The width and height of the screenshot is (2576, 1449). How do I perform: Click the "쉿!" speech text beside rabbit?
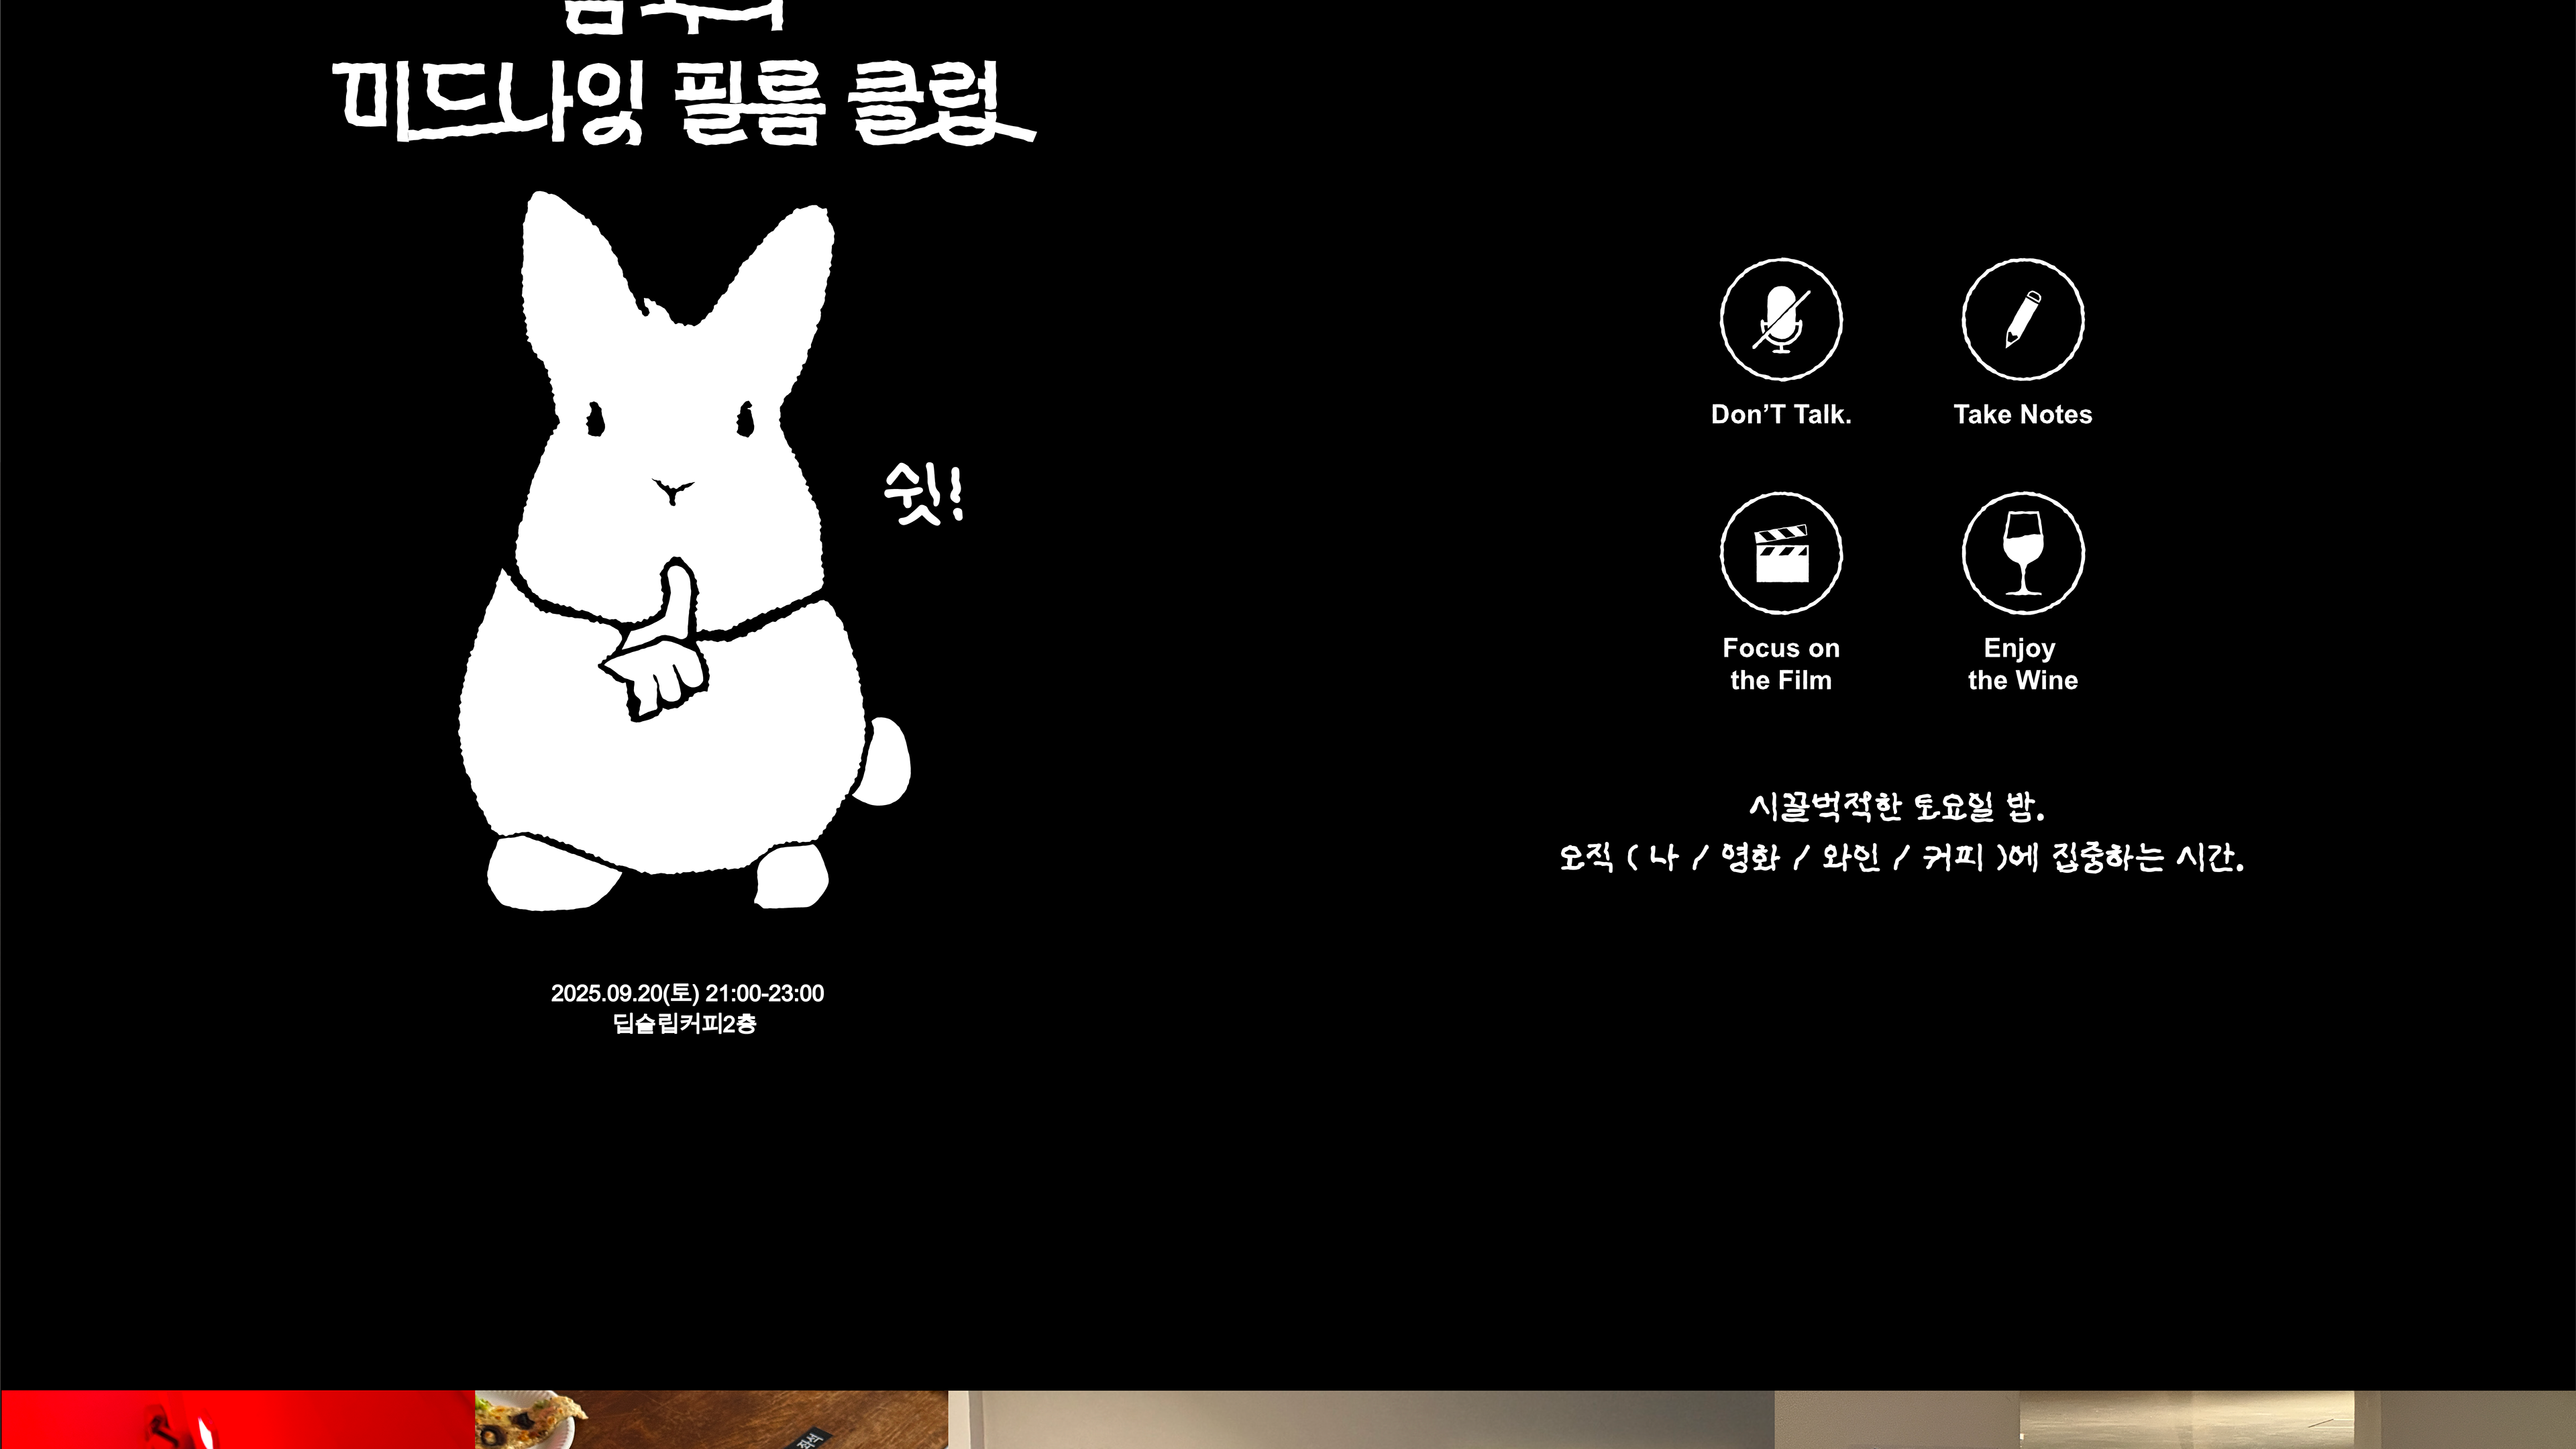(923, 494)
